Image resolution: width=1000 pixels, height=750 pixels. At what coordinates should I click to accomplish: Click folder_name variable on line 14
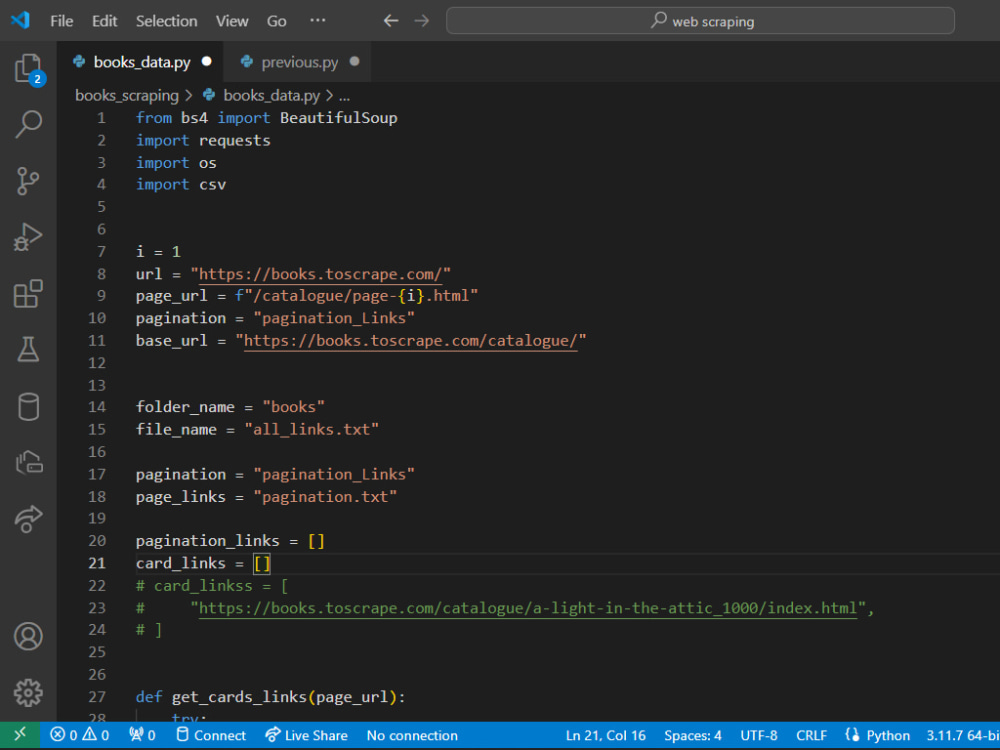click(x=185, y=407)
